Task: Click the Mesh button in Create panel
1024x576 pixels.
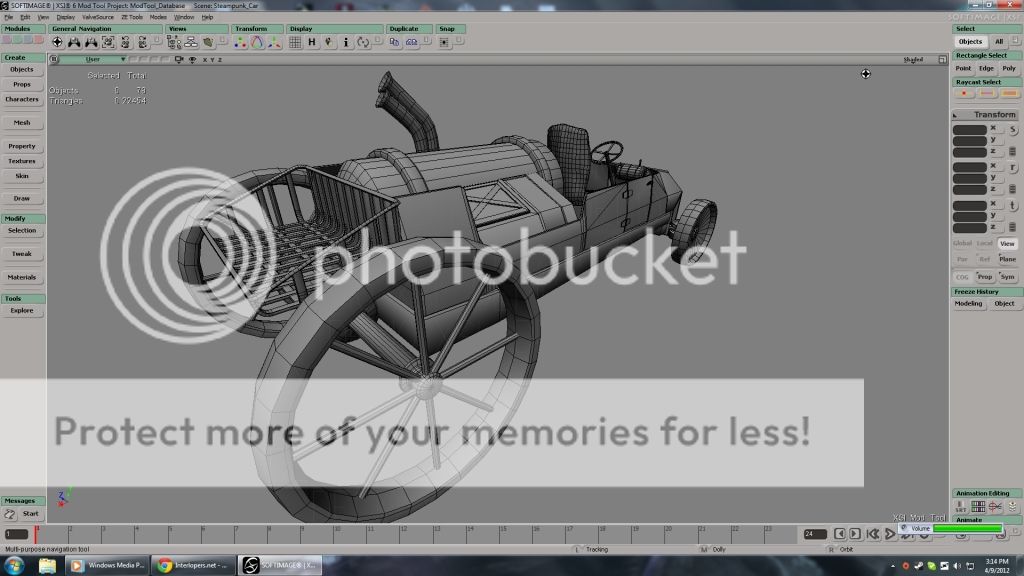Action: [22, 123]
